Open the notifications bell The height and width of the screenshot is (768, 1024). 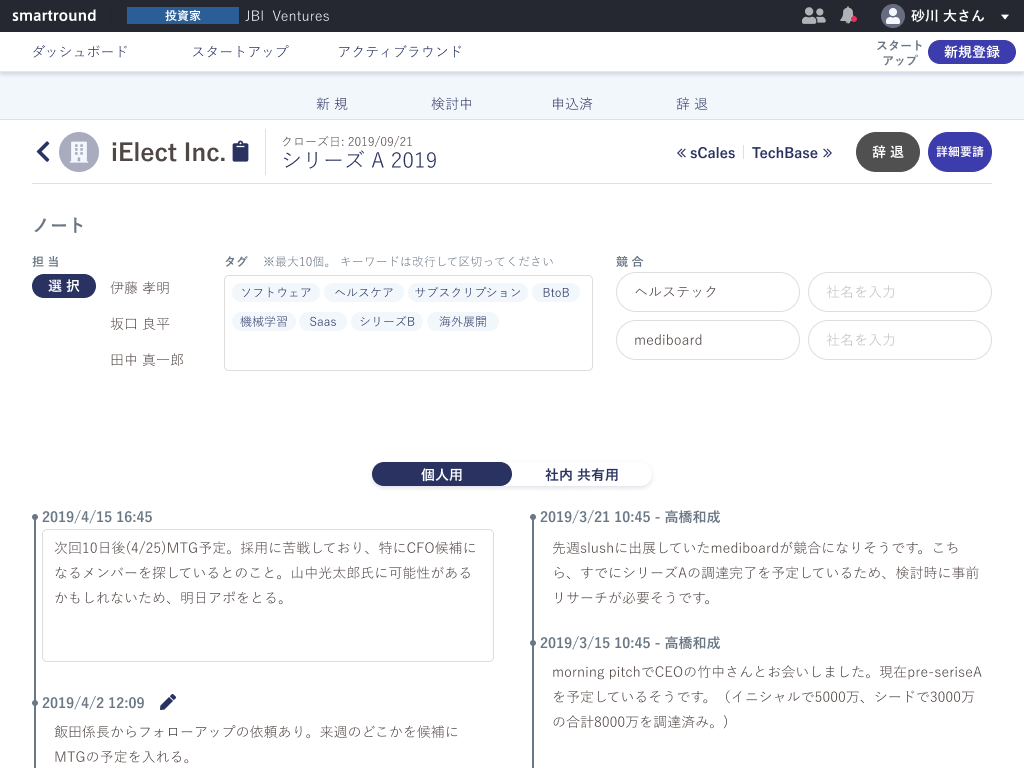[848, 15]
